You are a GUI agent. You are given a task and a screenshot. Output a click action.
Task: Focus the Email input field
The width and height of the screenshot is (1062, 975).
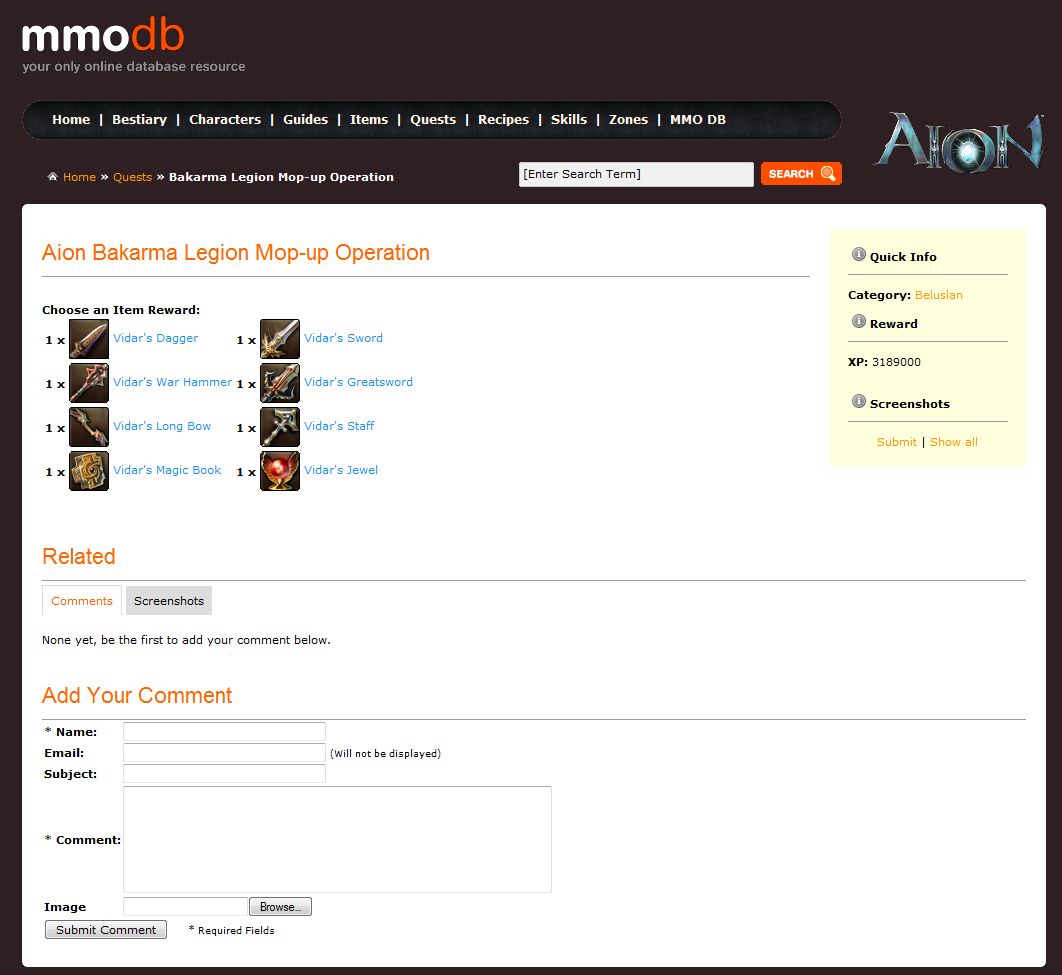point(224,753)
